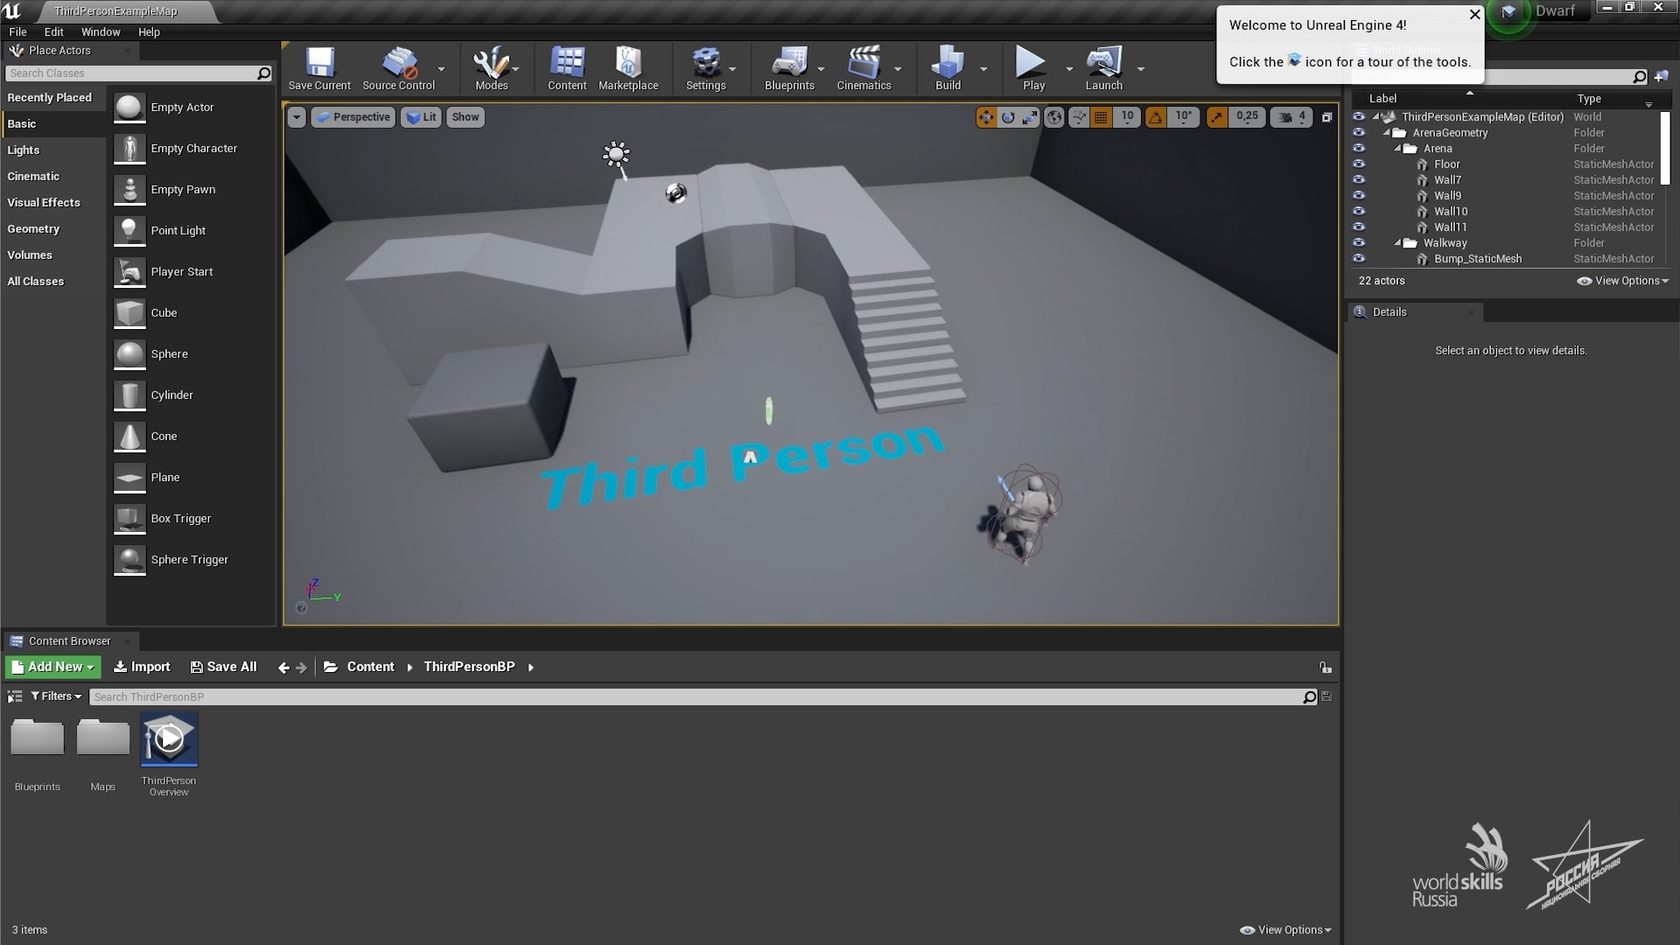Click the Import button
The width and height of the screenshot is (1680, 945).
coord(142,667)
